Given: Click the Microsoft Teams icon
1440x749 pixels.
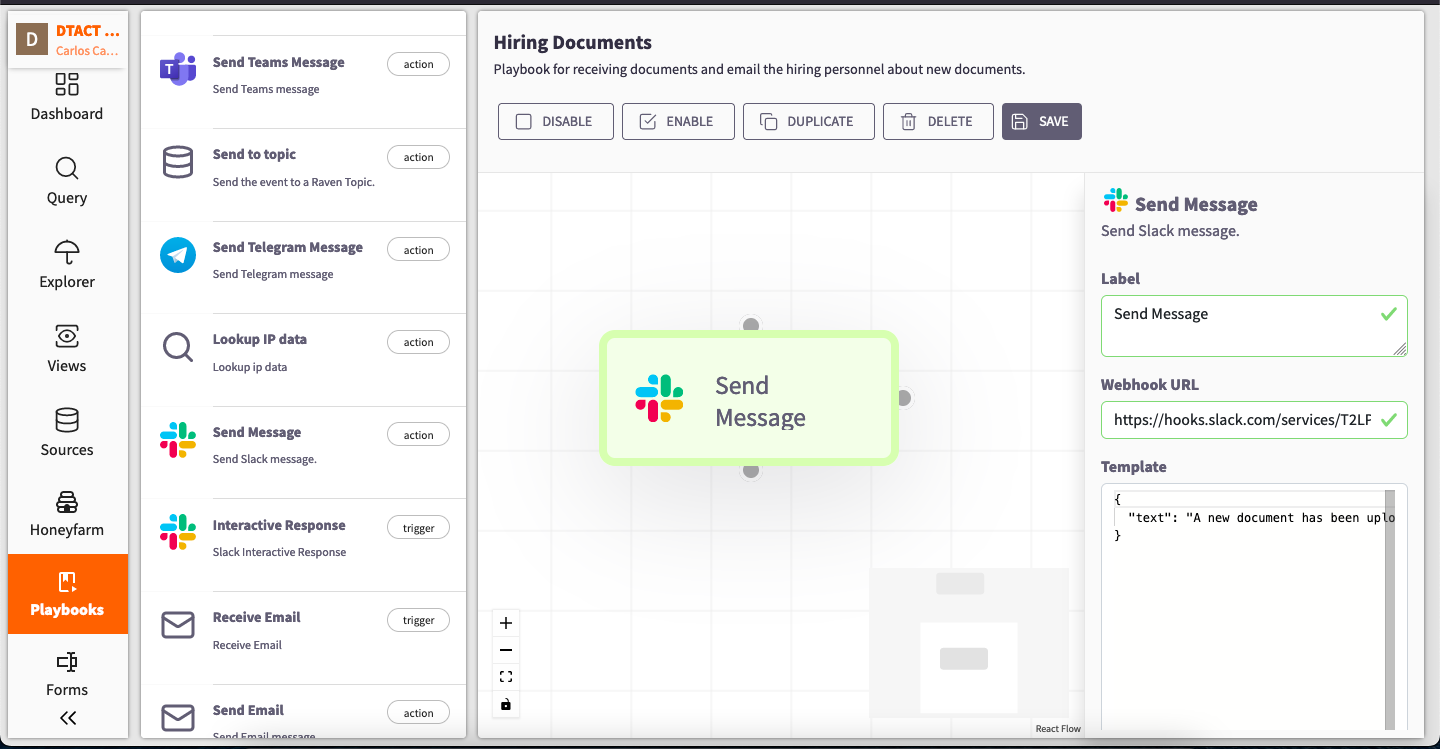Looking at the screenshot, I should (178, 69).
